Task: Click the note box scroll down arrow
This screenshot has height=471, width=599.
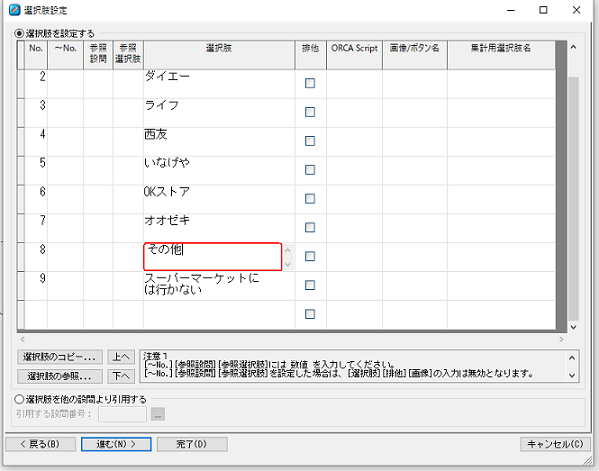Action: click(x=572, y=375)
